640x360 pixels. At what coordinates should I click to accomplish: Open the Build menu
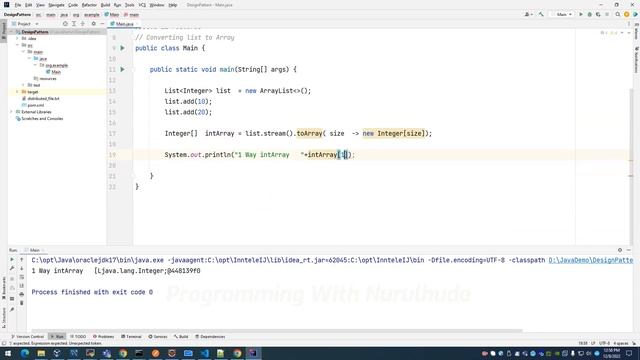click(105, 5)
